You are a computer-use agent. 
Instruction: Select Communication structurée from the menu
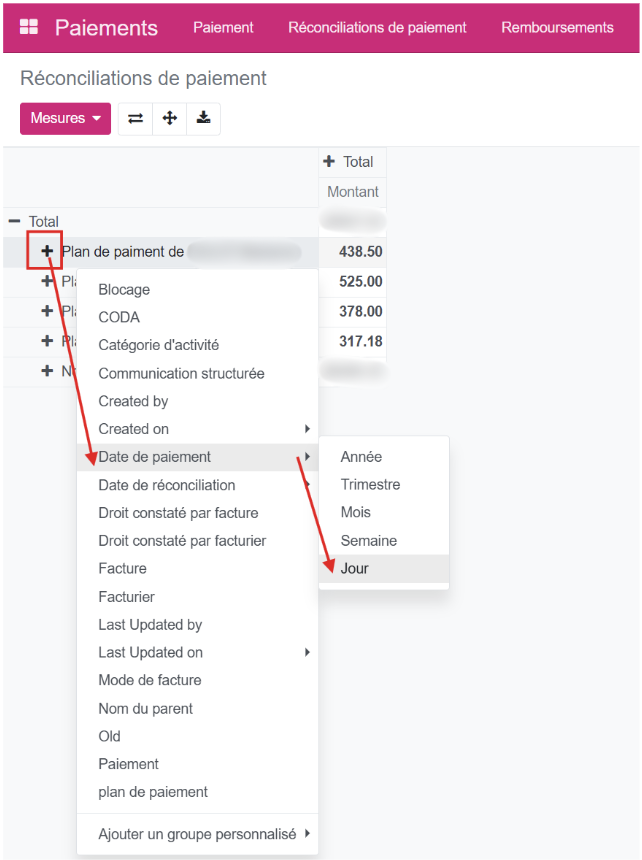pos(181,373)
